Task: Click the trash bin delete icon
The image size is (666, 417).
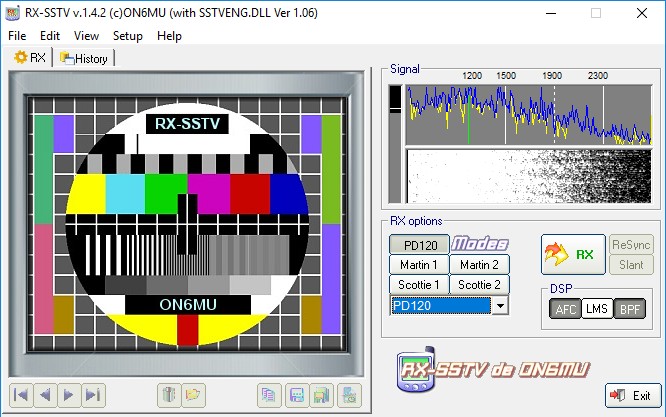Action: tap(169, 395)
